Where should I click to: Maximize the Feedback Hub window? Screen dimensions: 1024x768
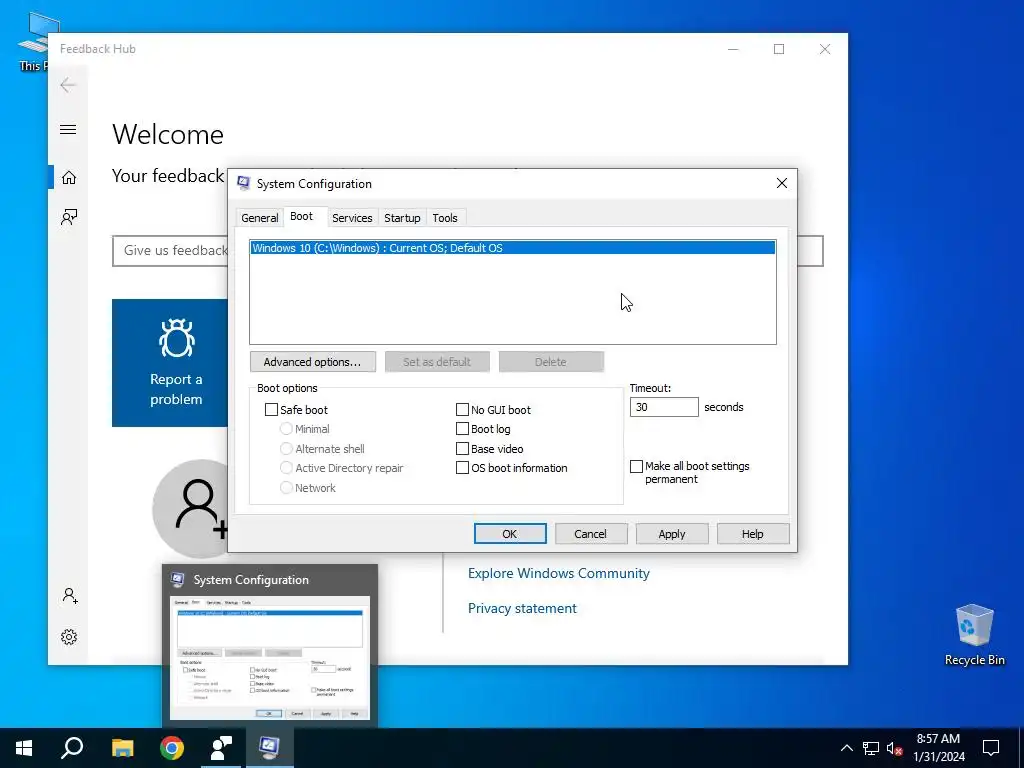(778, 49)
